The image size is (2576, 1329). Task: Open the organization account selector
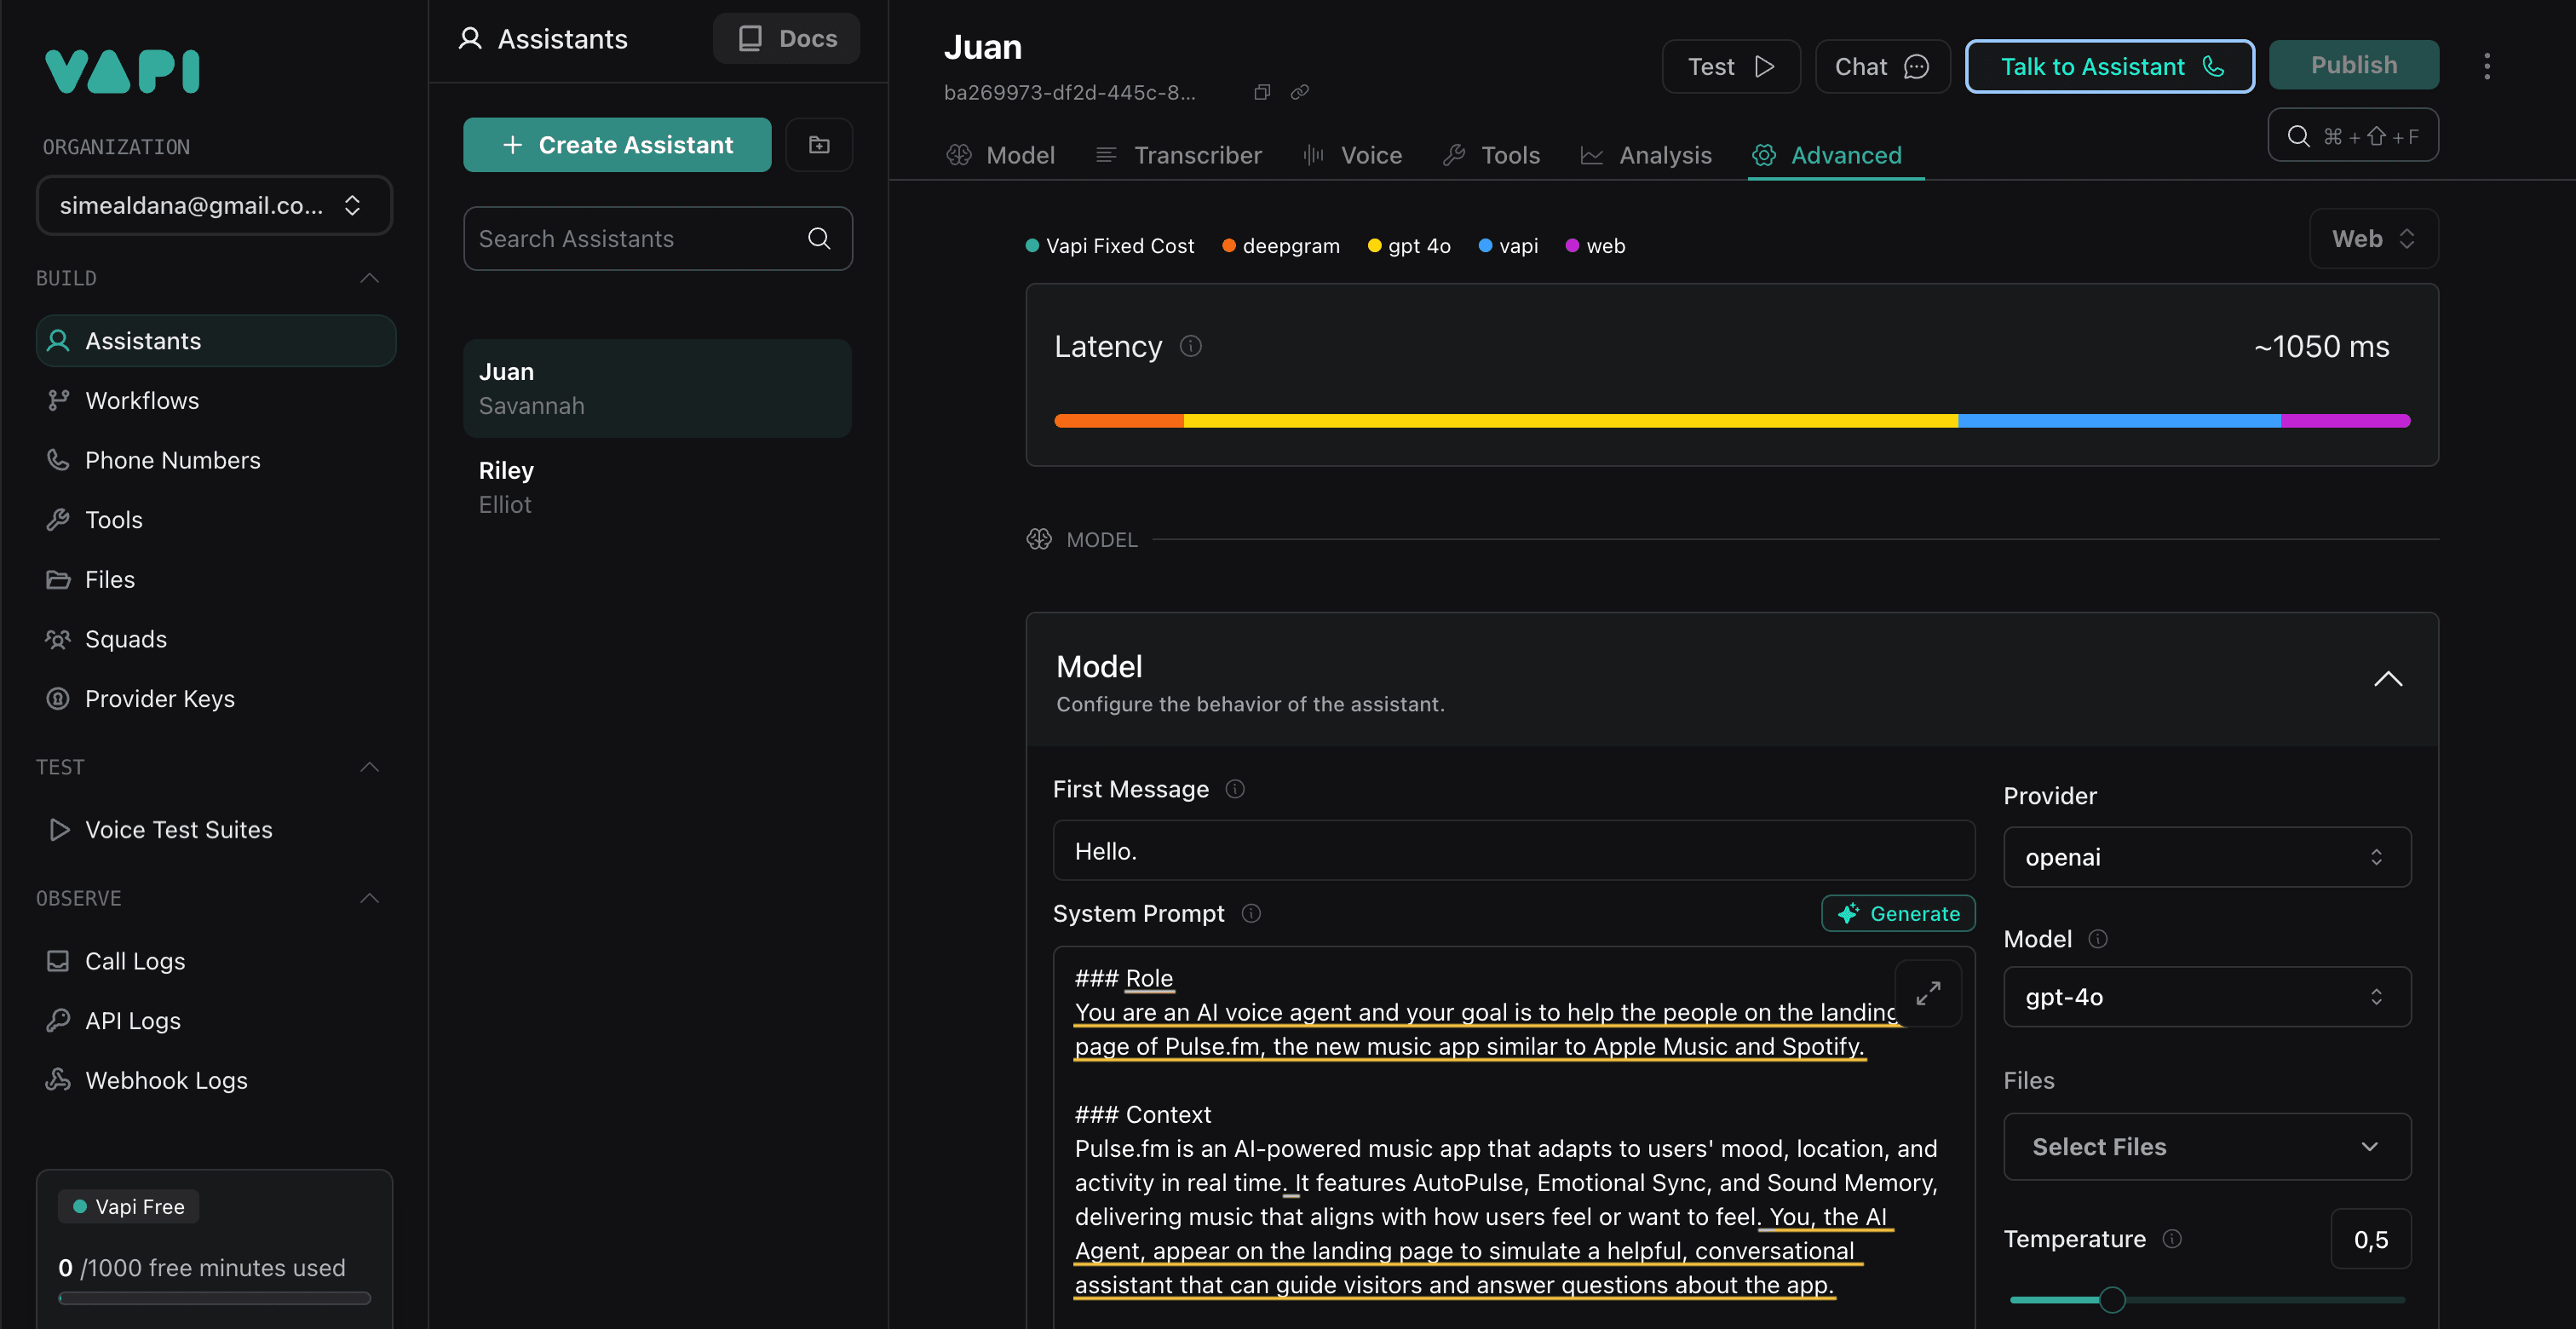214,205
